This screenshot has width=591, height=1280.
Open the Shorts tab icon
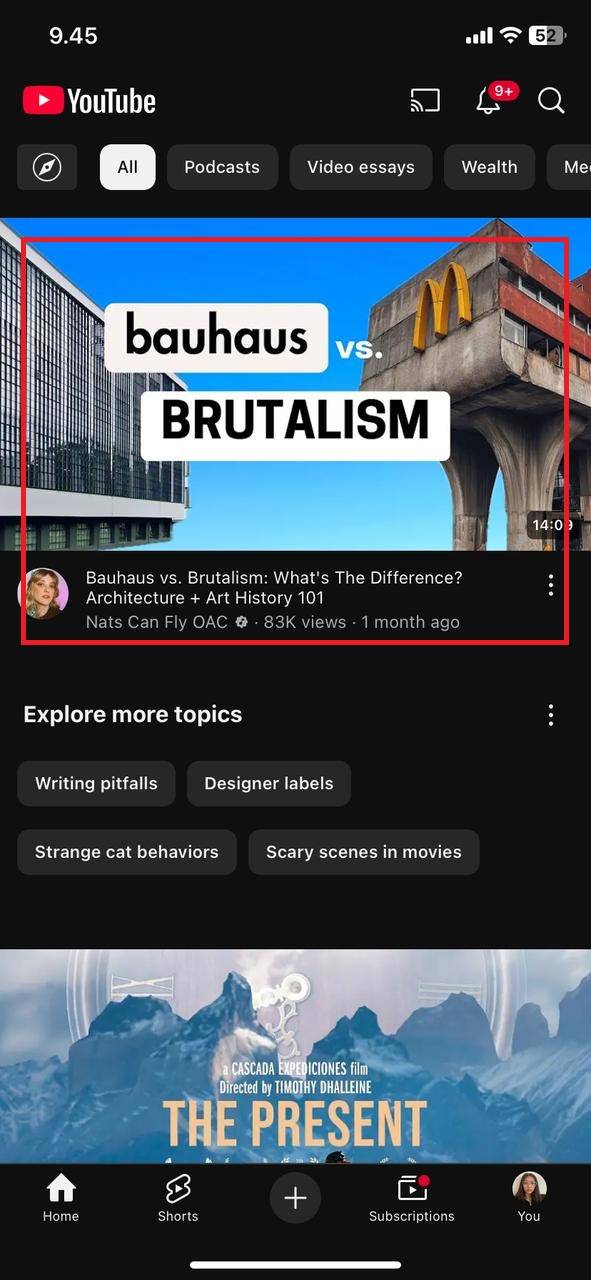(178, 1198)
